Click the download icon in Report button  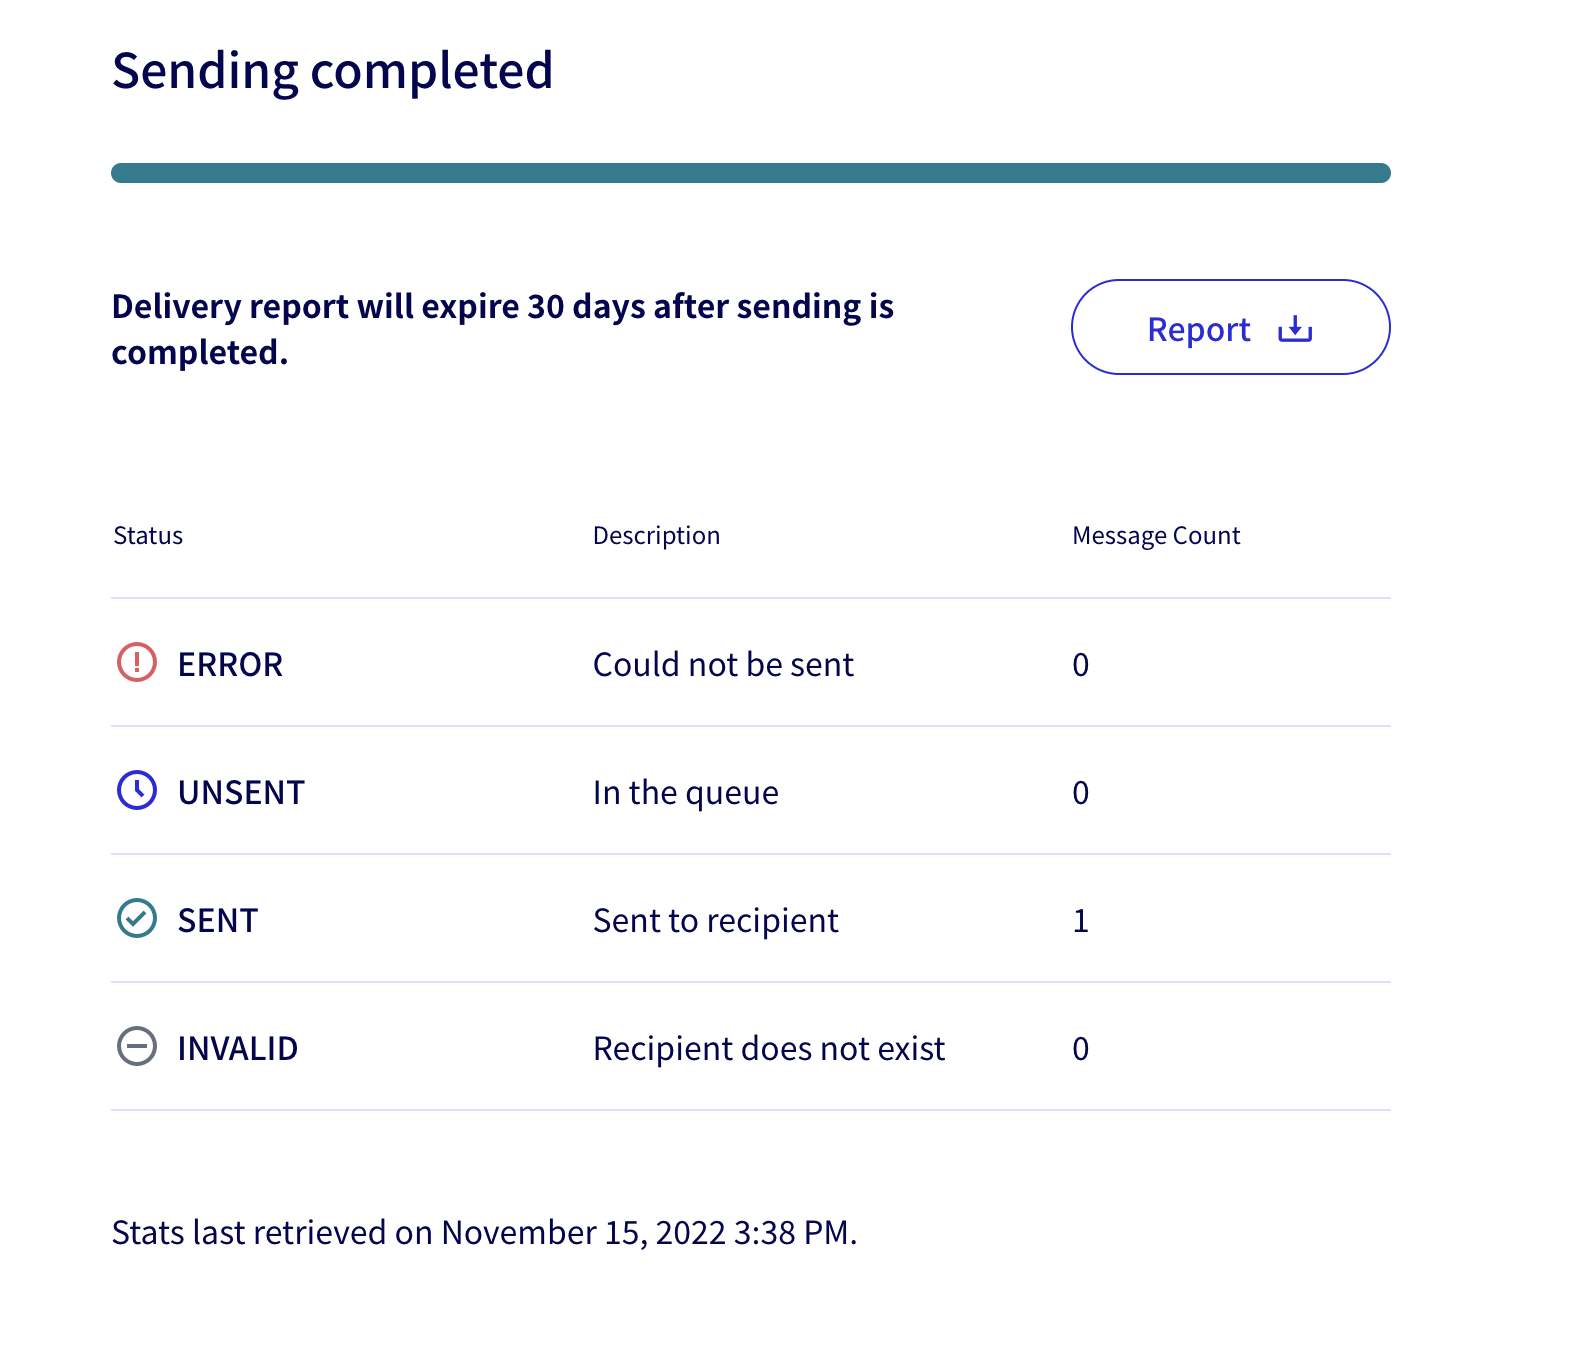pyautogui.click(x=1295, y=329)
